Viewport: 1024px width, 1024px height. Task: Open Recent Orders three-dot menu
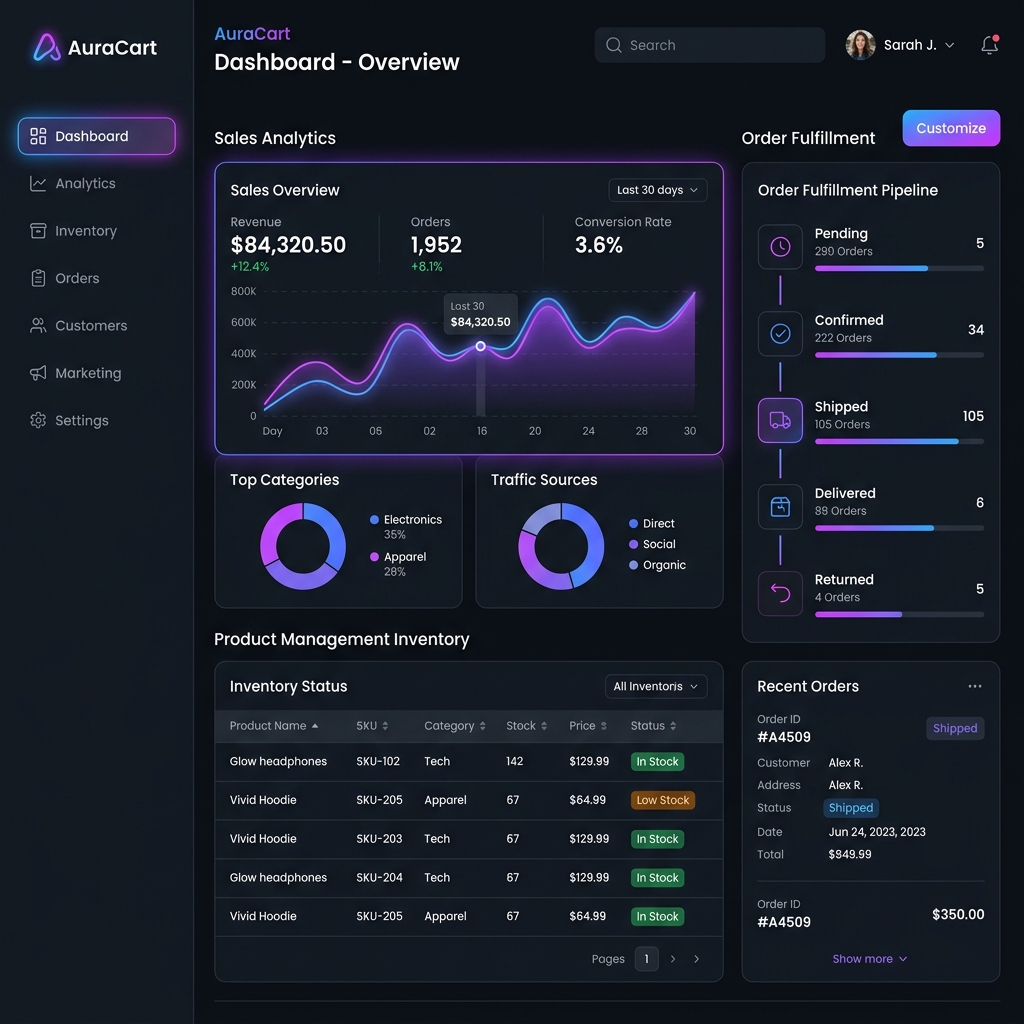[x=974, y=686]
